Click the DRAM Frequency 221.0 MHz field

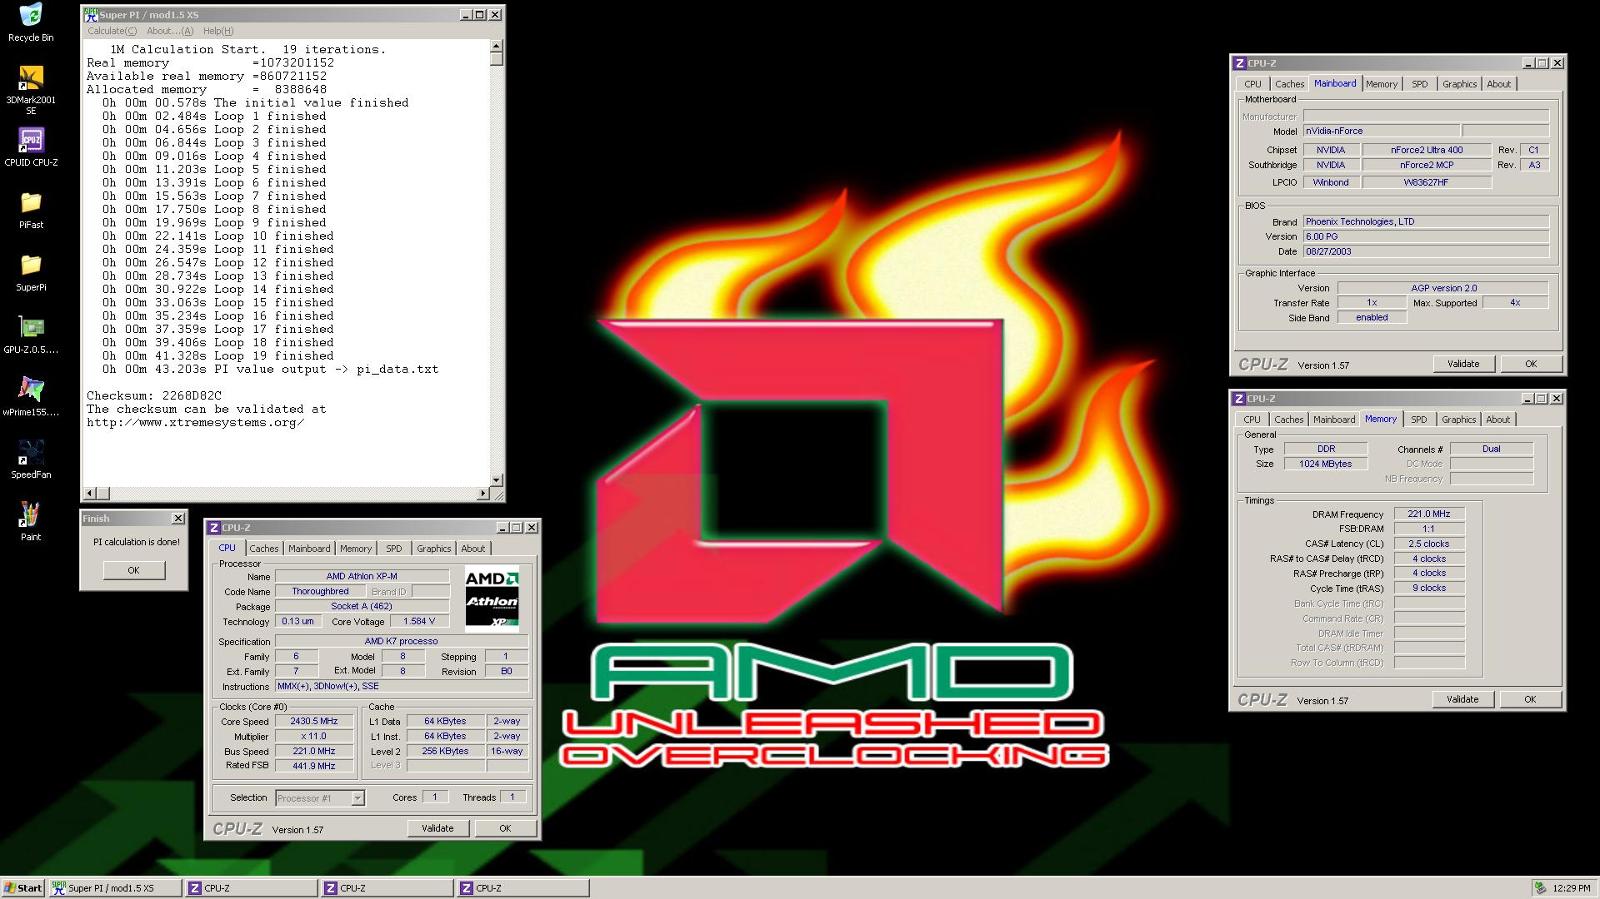click(1429, 514)
